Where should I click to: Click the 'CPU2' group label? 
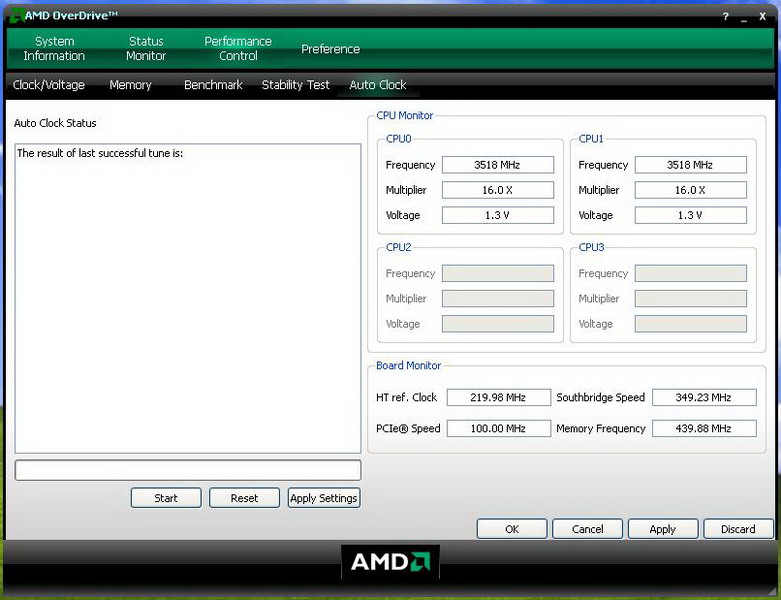[398, 247]
